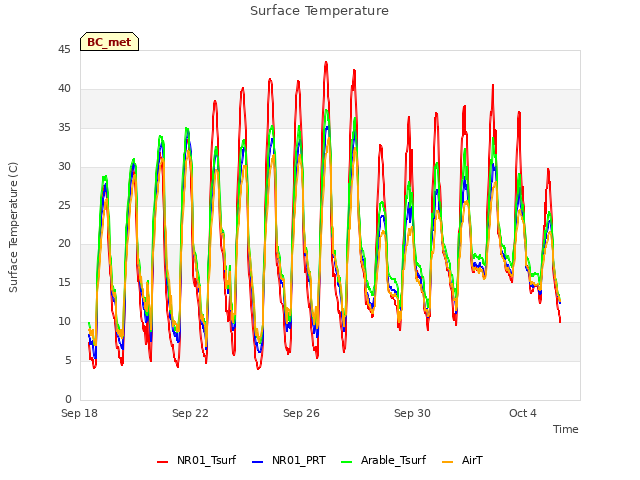Click the 35 y-axis tick label
Viewport: 640px width, 480px height.
click(64, 128)
